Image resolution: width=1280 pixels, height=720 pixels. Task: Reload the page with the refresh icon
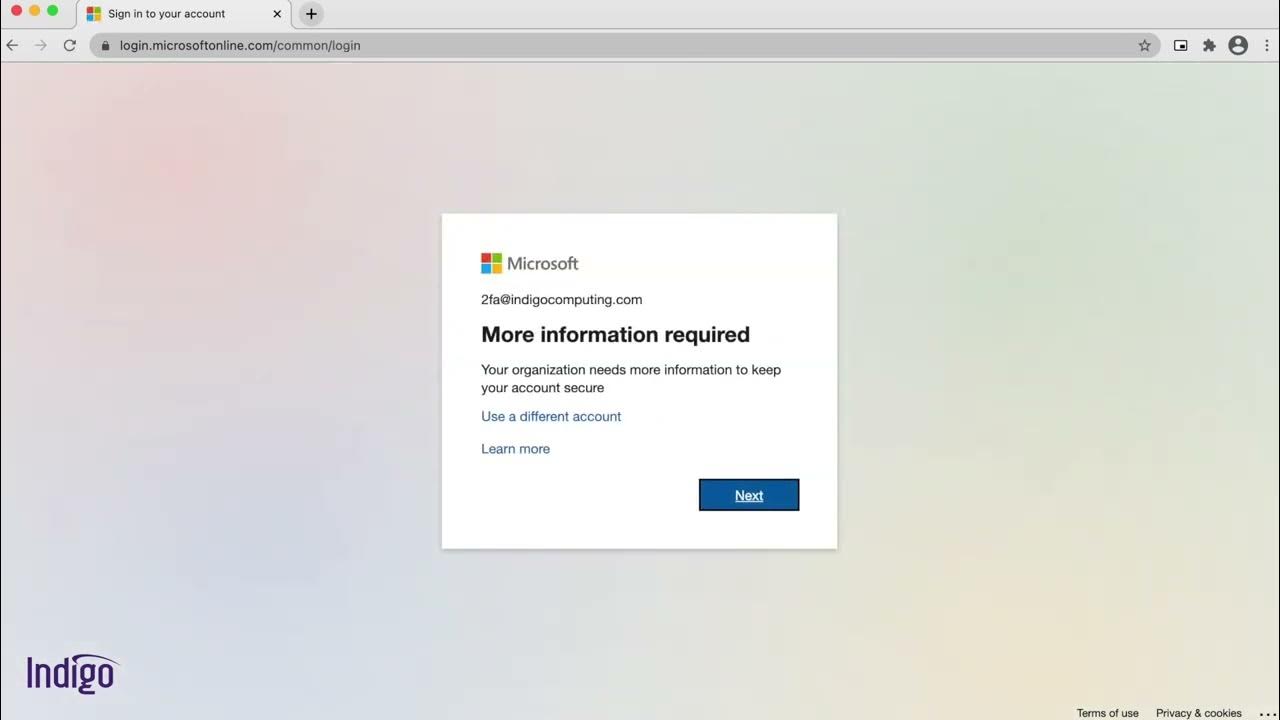coord(70,45)
